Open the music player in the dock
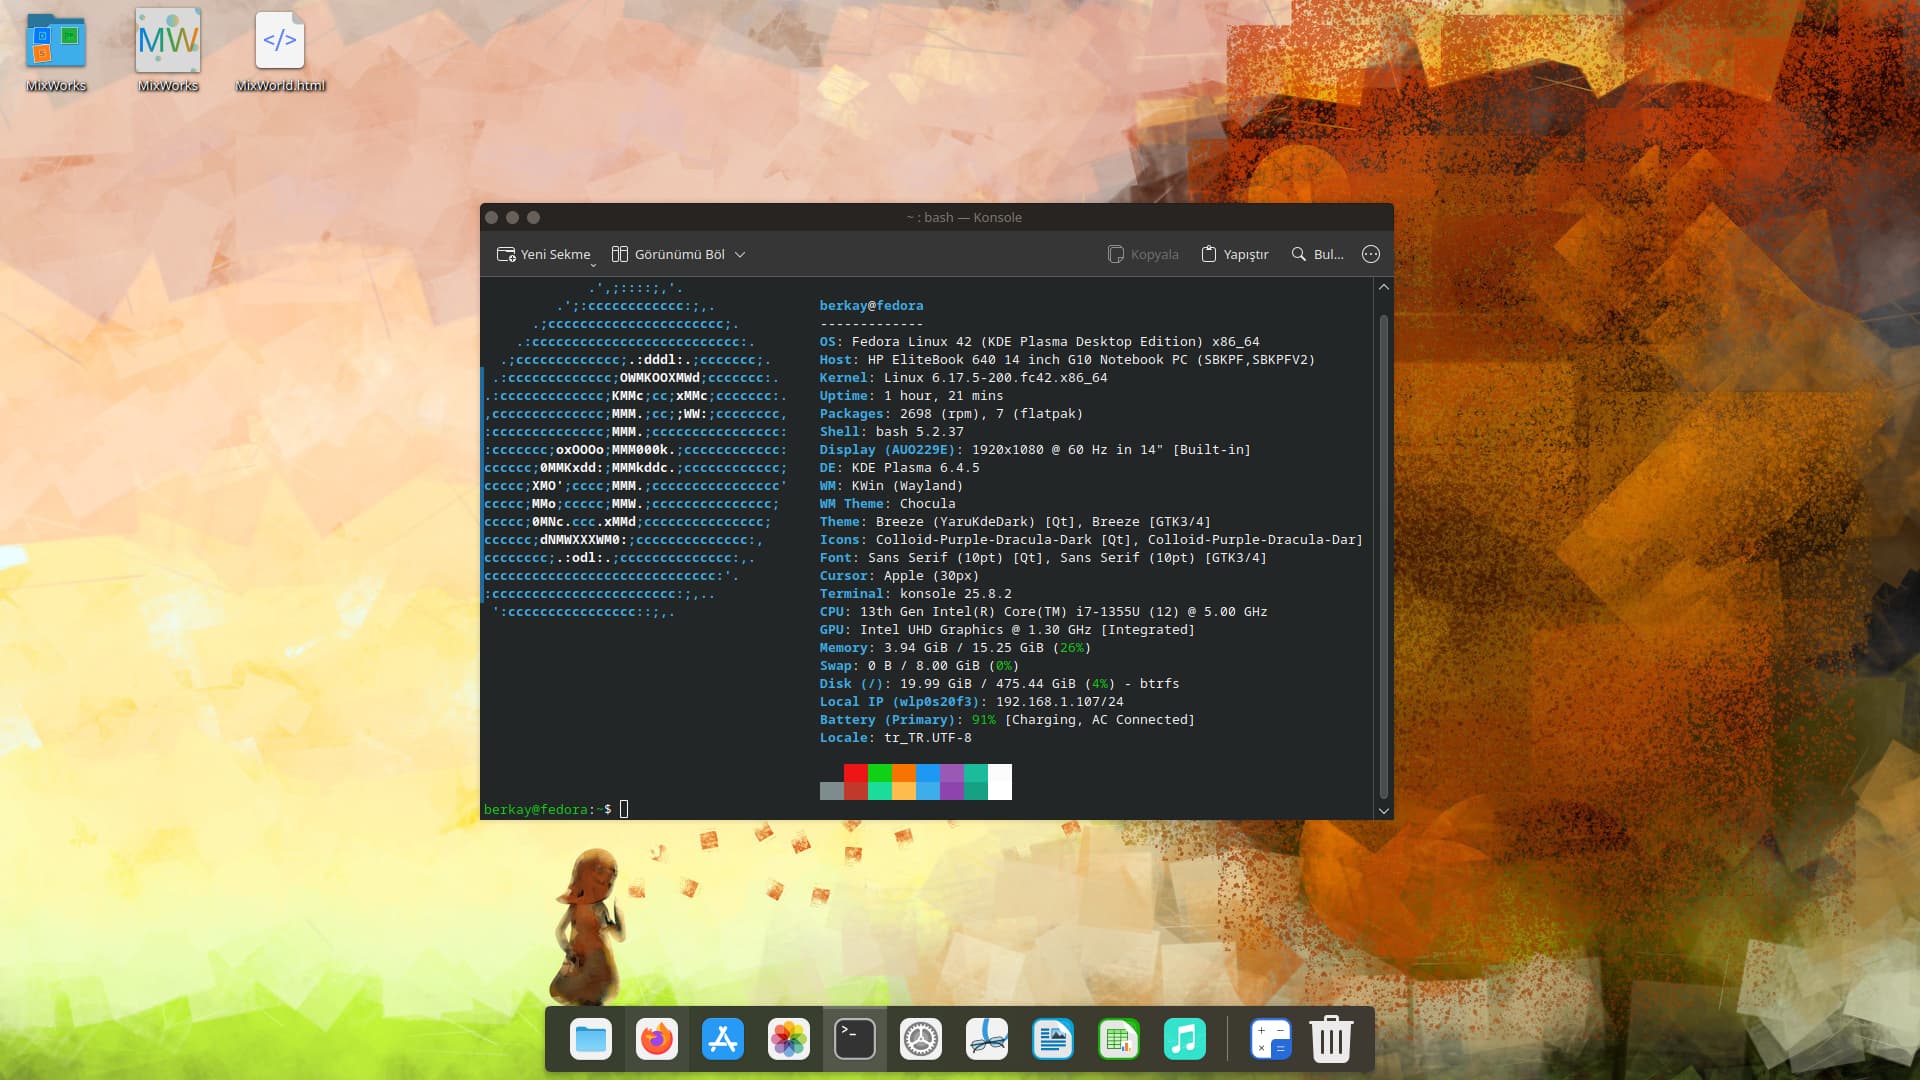Image resolution: width=1920 pixels, height=1080 pixels. click(x=1184, y=1039)
